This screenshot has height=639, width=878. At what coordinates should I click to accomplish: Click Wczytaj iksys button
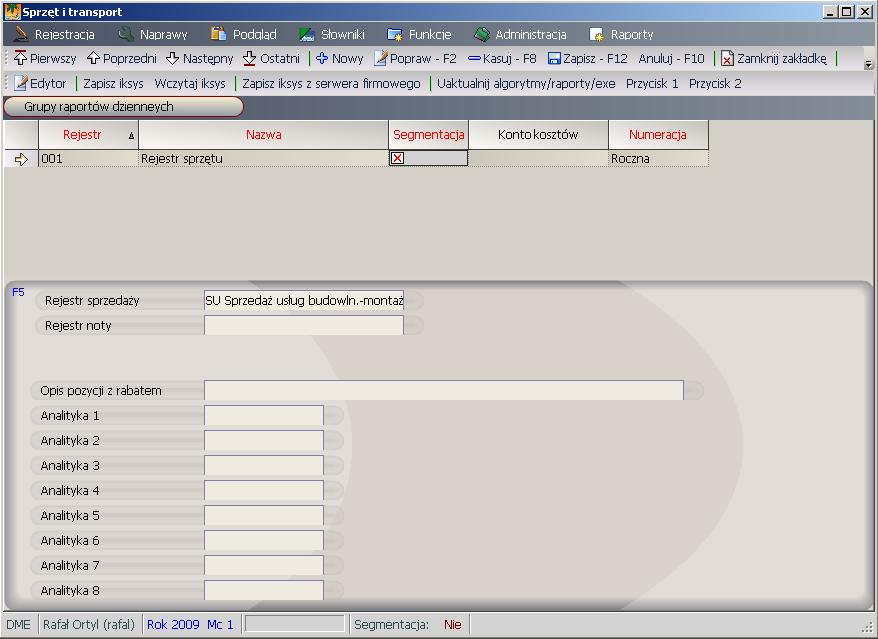coord(190,83)
